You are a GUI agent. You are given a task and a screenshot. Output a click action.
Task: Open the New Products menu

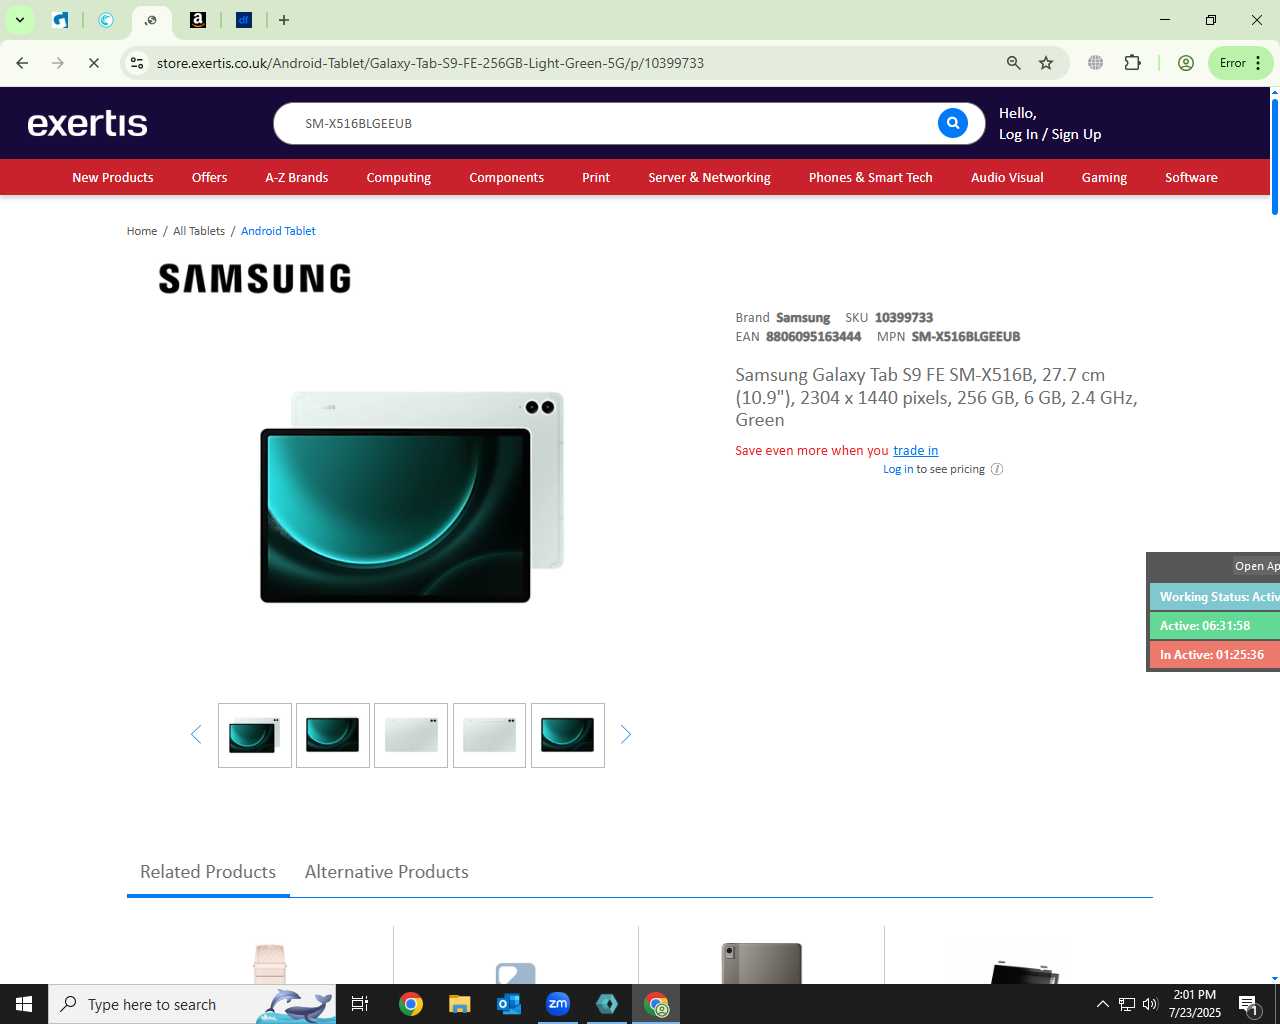(x=113, y=177)
